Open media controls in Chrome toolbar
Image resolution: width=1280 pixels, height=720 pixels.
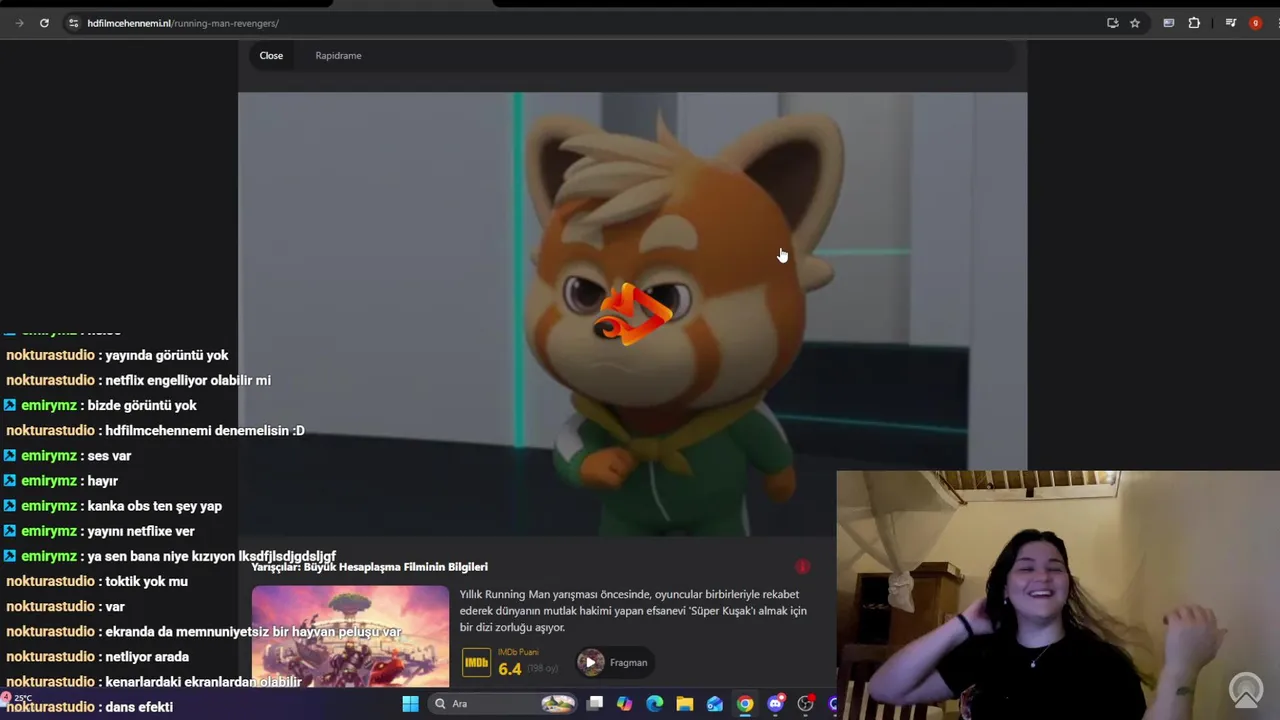pyautogui.click(x=1231, y=23)
